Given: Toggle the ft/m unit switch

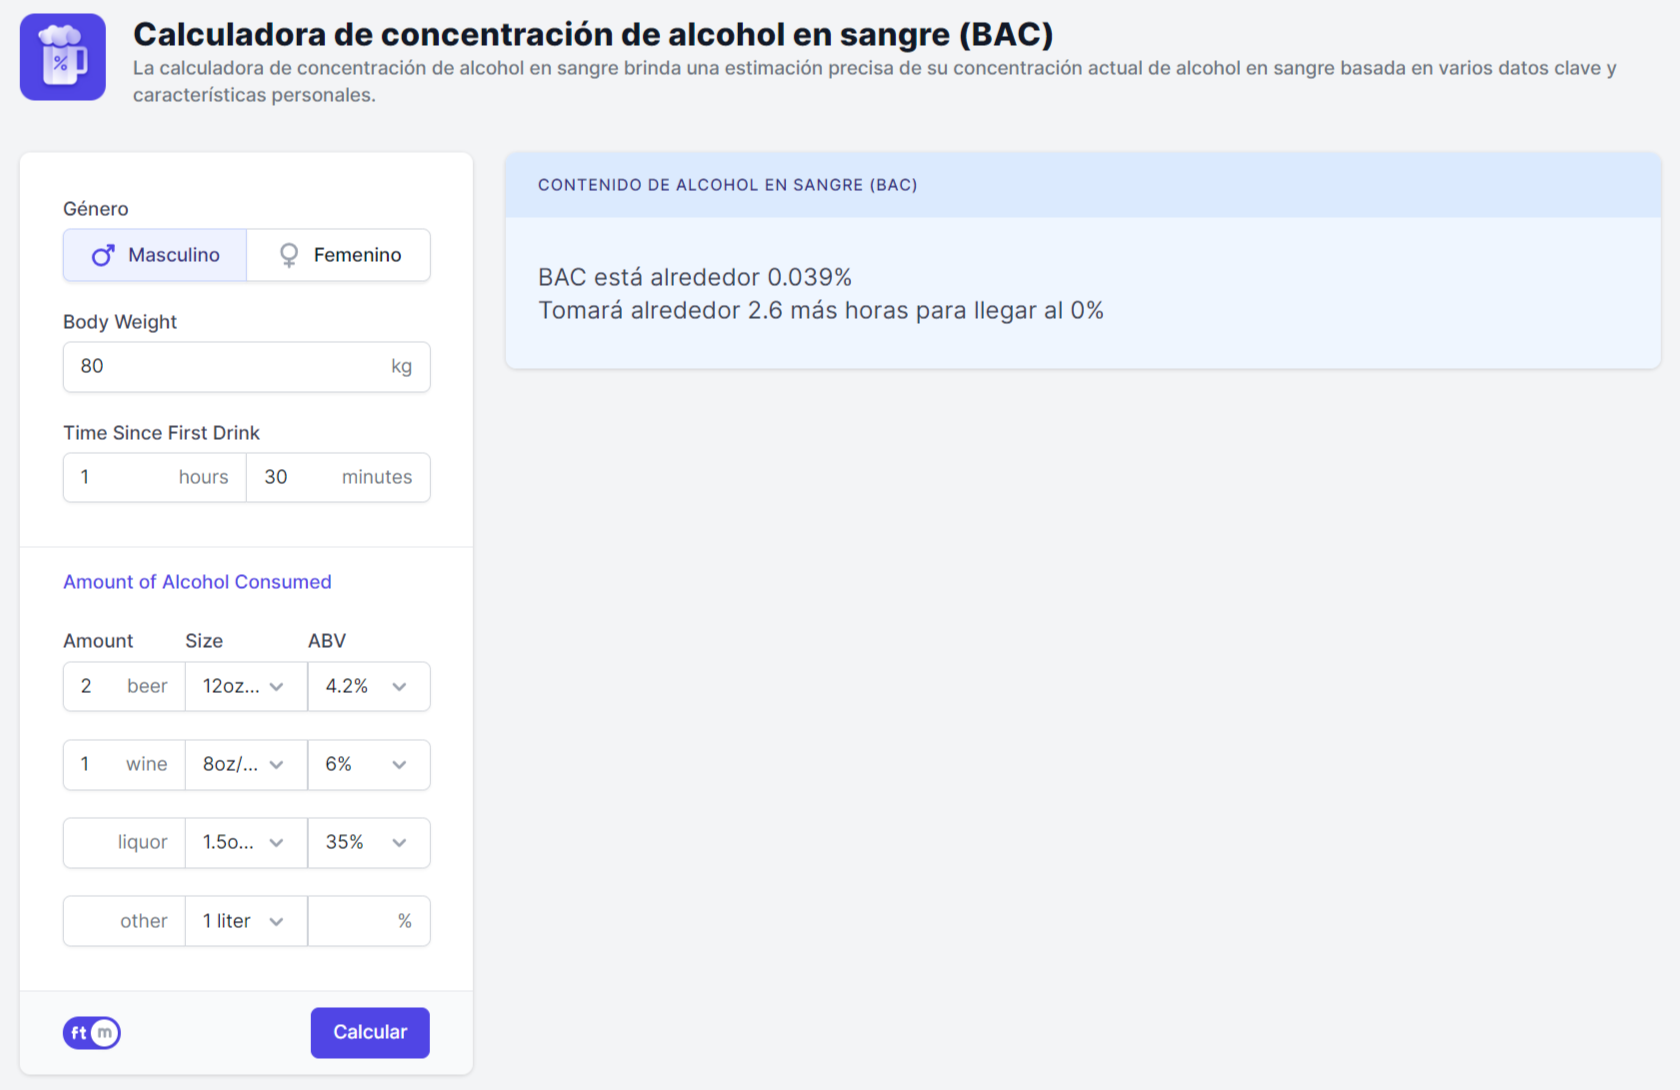Looking at the screenshot, I should 92,1033.
